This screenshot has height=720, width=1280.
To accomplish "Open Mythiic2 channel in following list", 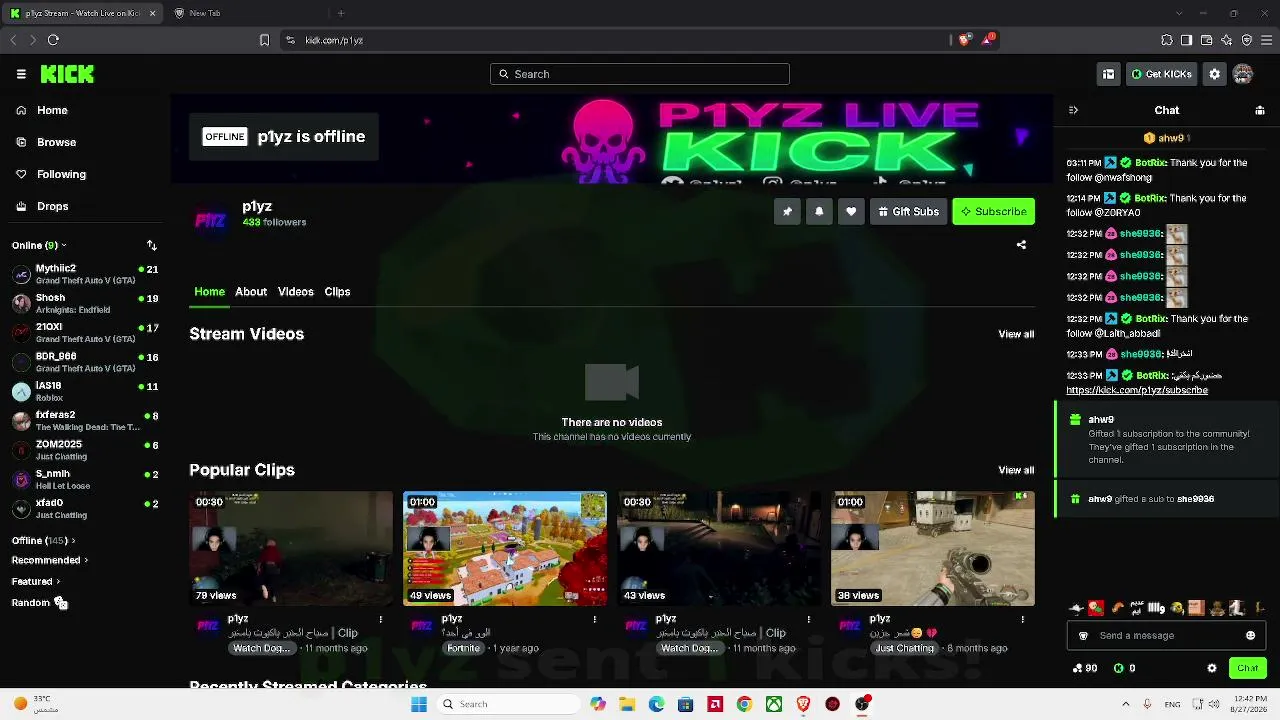I will click(x=85, y=274).
